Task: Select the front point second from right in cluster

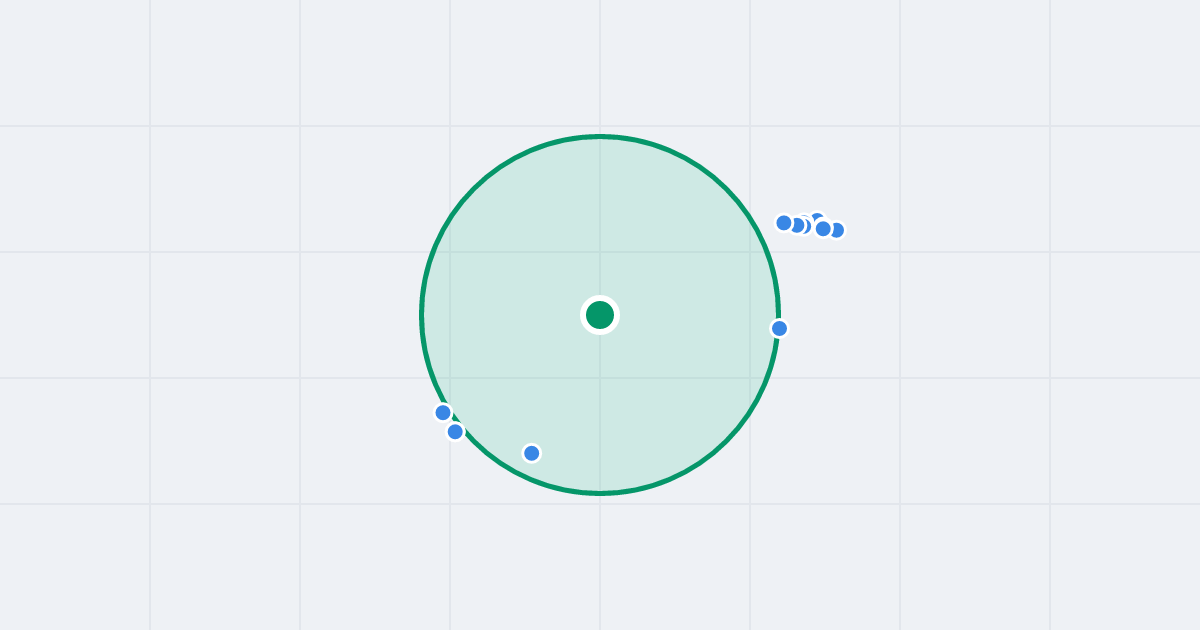Action: tap(823, 228)
